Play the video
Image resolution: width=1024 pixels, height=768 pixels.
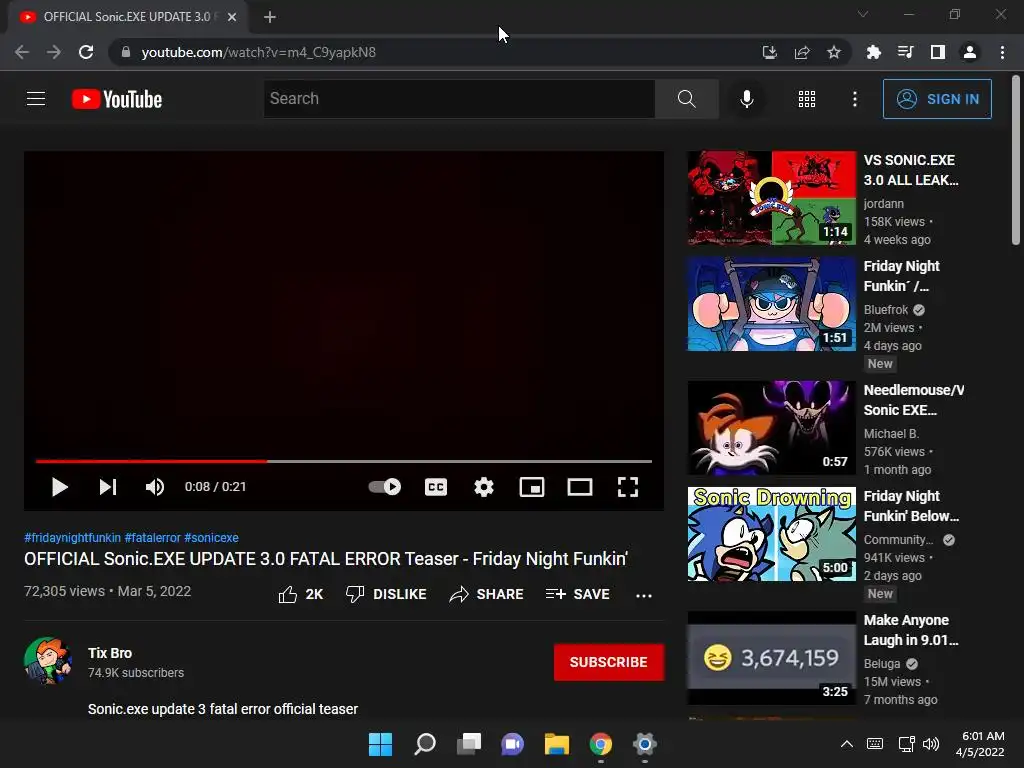[59, 487]
